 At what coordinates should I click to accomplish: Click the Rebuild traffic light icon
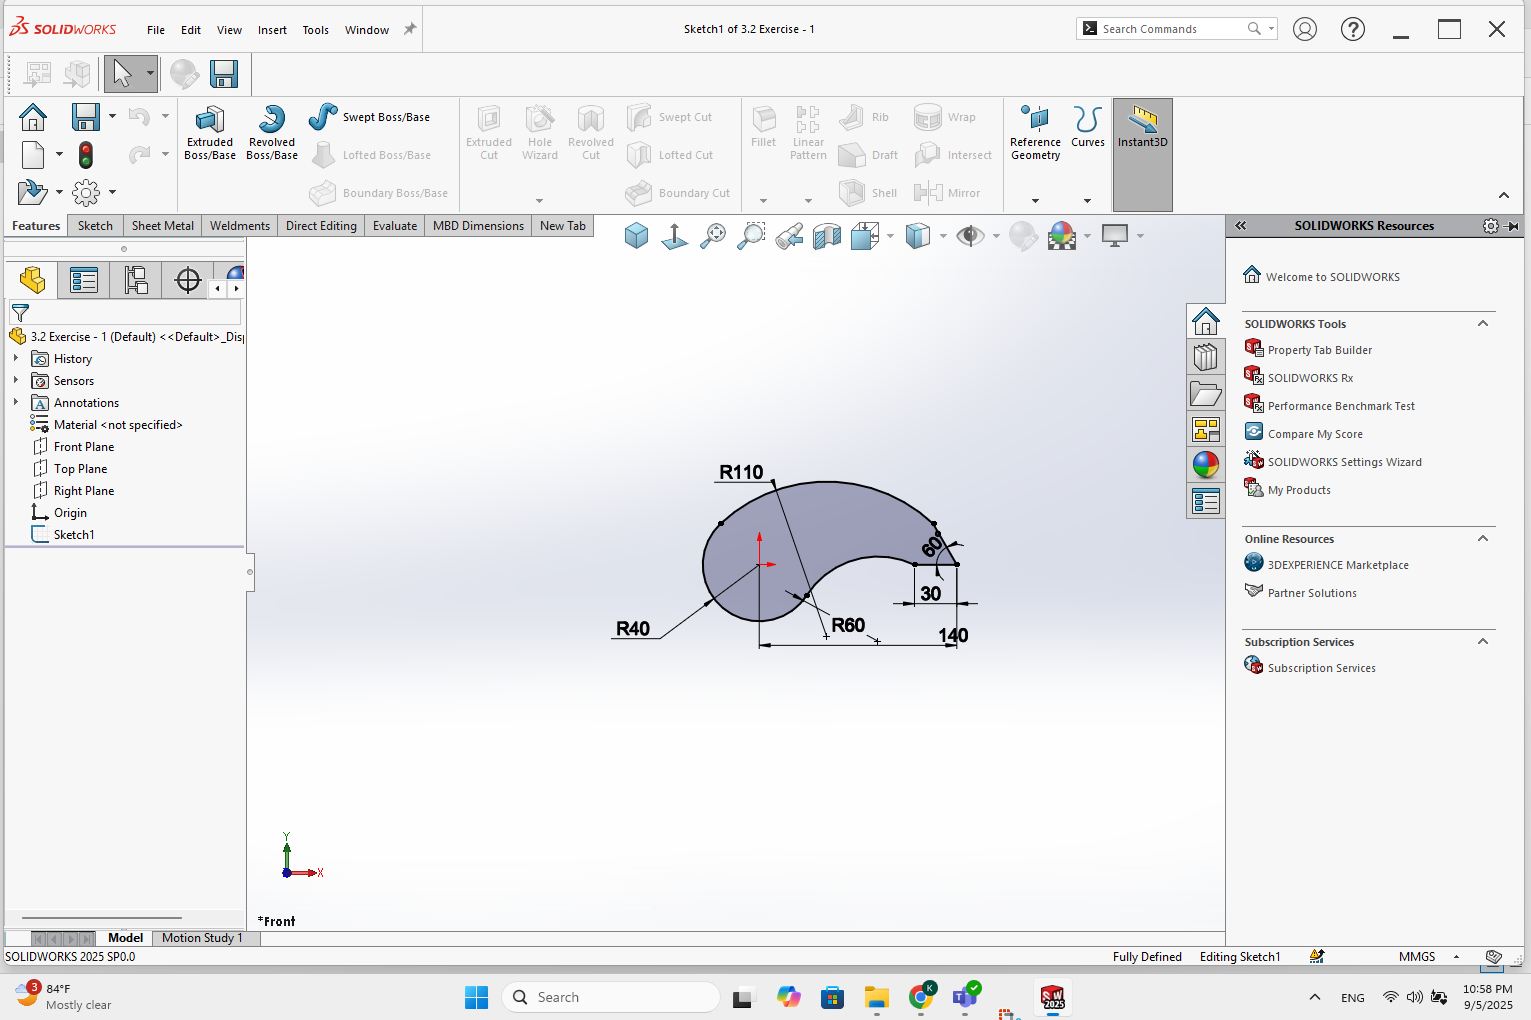tap(86, 155)
